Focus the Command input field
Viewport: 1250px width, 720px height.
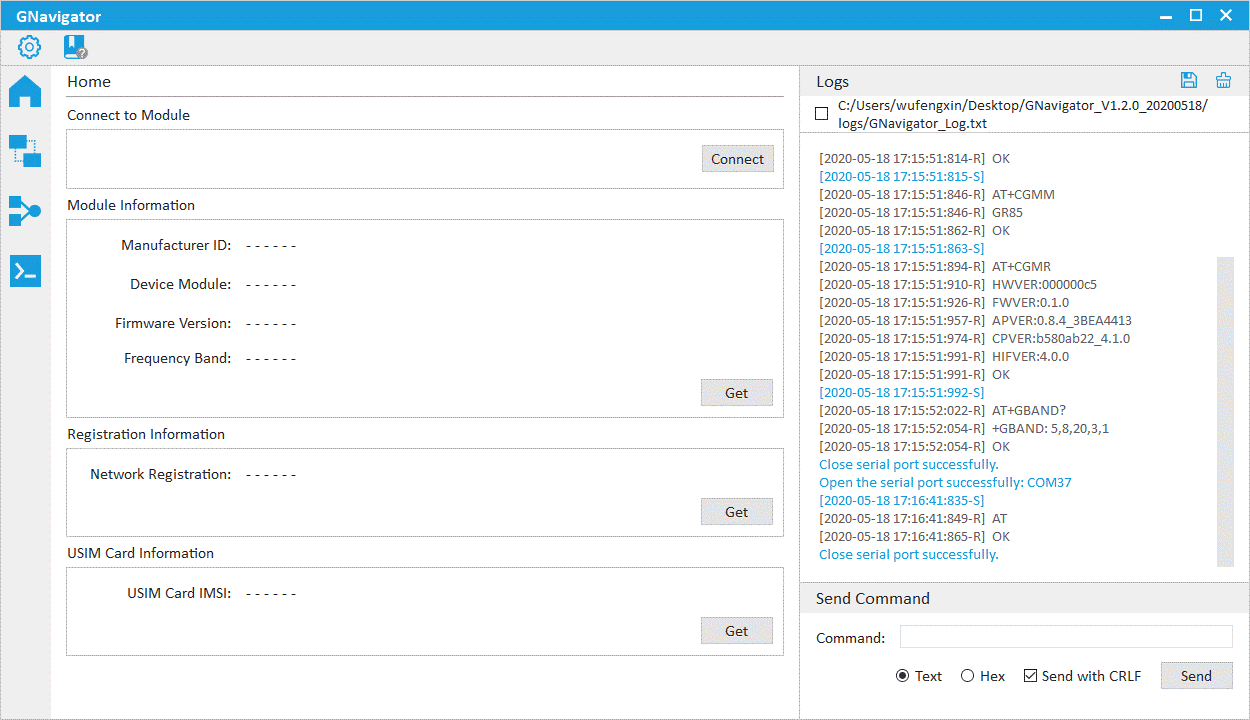click(x=1065, y=637)
